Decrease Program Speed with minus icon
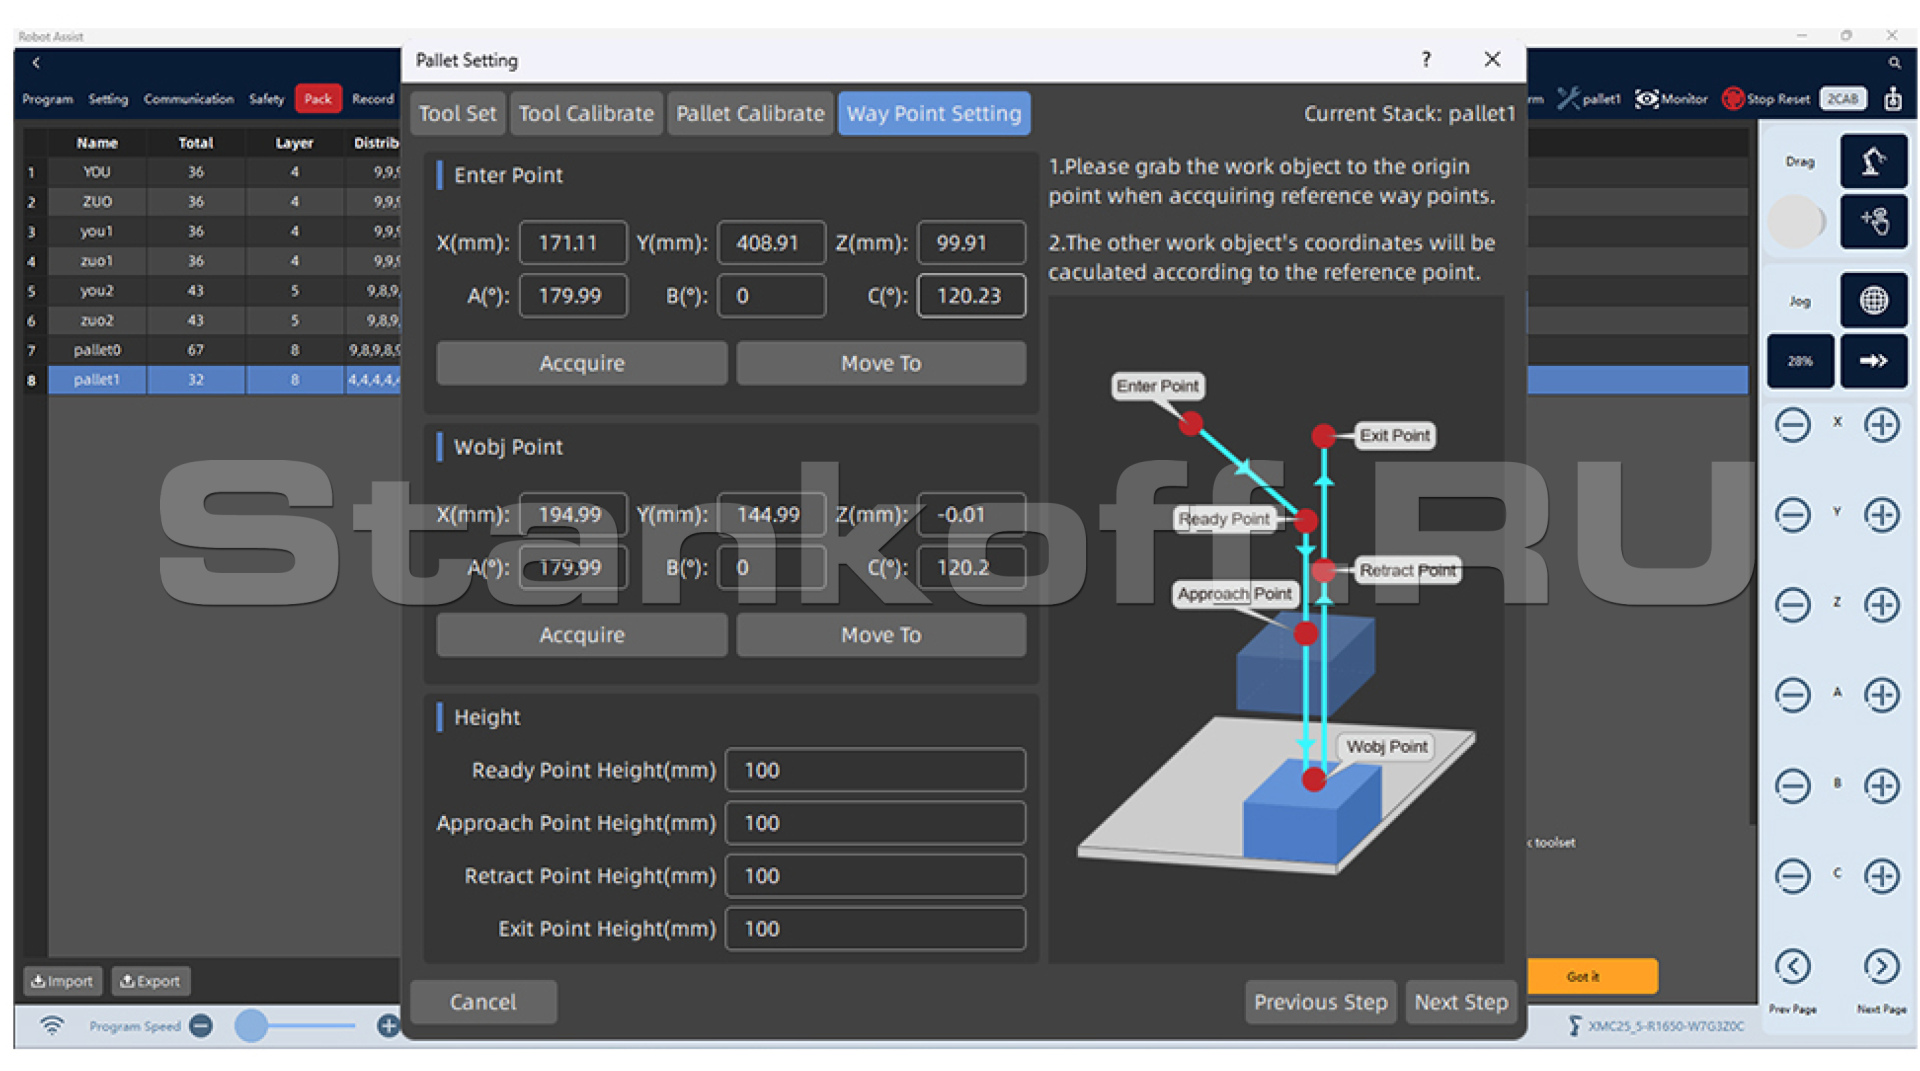The width and height of the screenshot is (1920, 1071). [201, 1026]
